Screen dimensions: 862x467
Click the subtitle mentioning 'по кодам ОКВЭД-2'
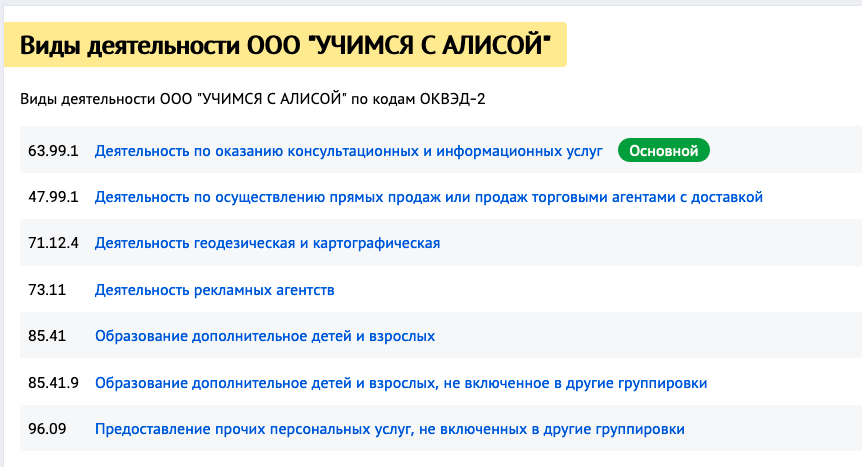[253, 99]
